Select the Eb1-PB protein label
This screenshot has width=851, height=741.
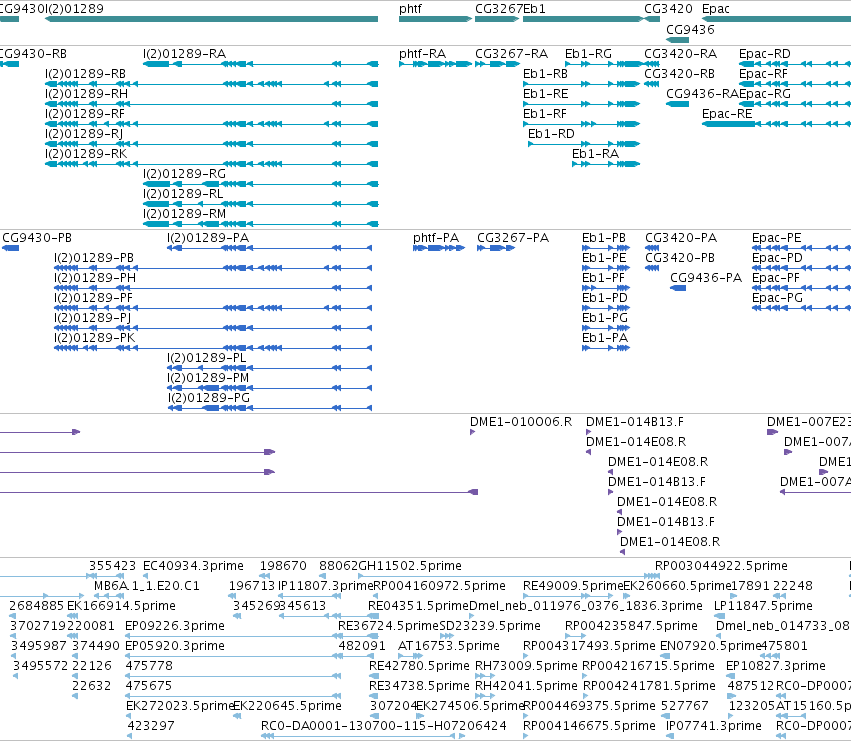604,238
